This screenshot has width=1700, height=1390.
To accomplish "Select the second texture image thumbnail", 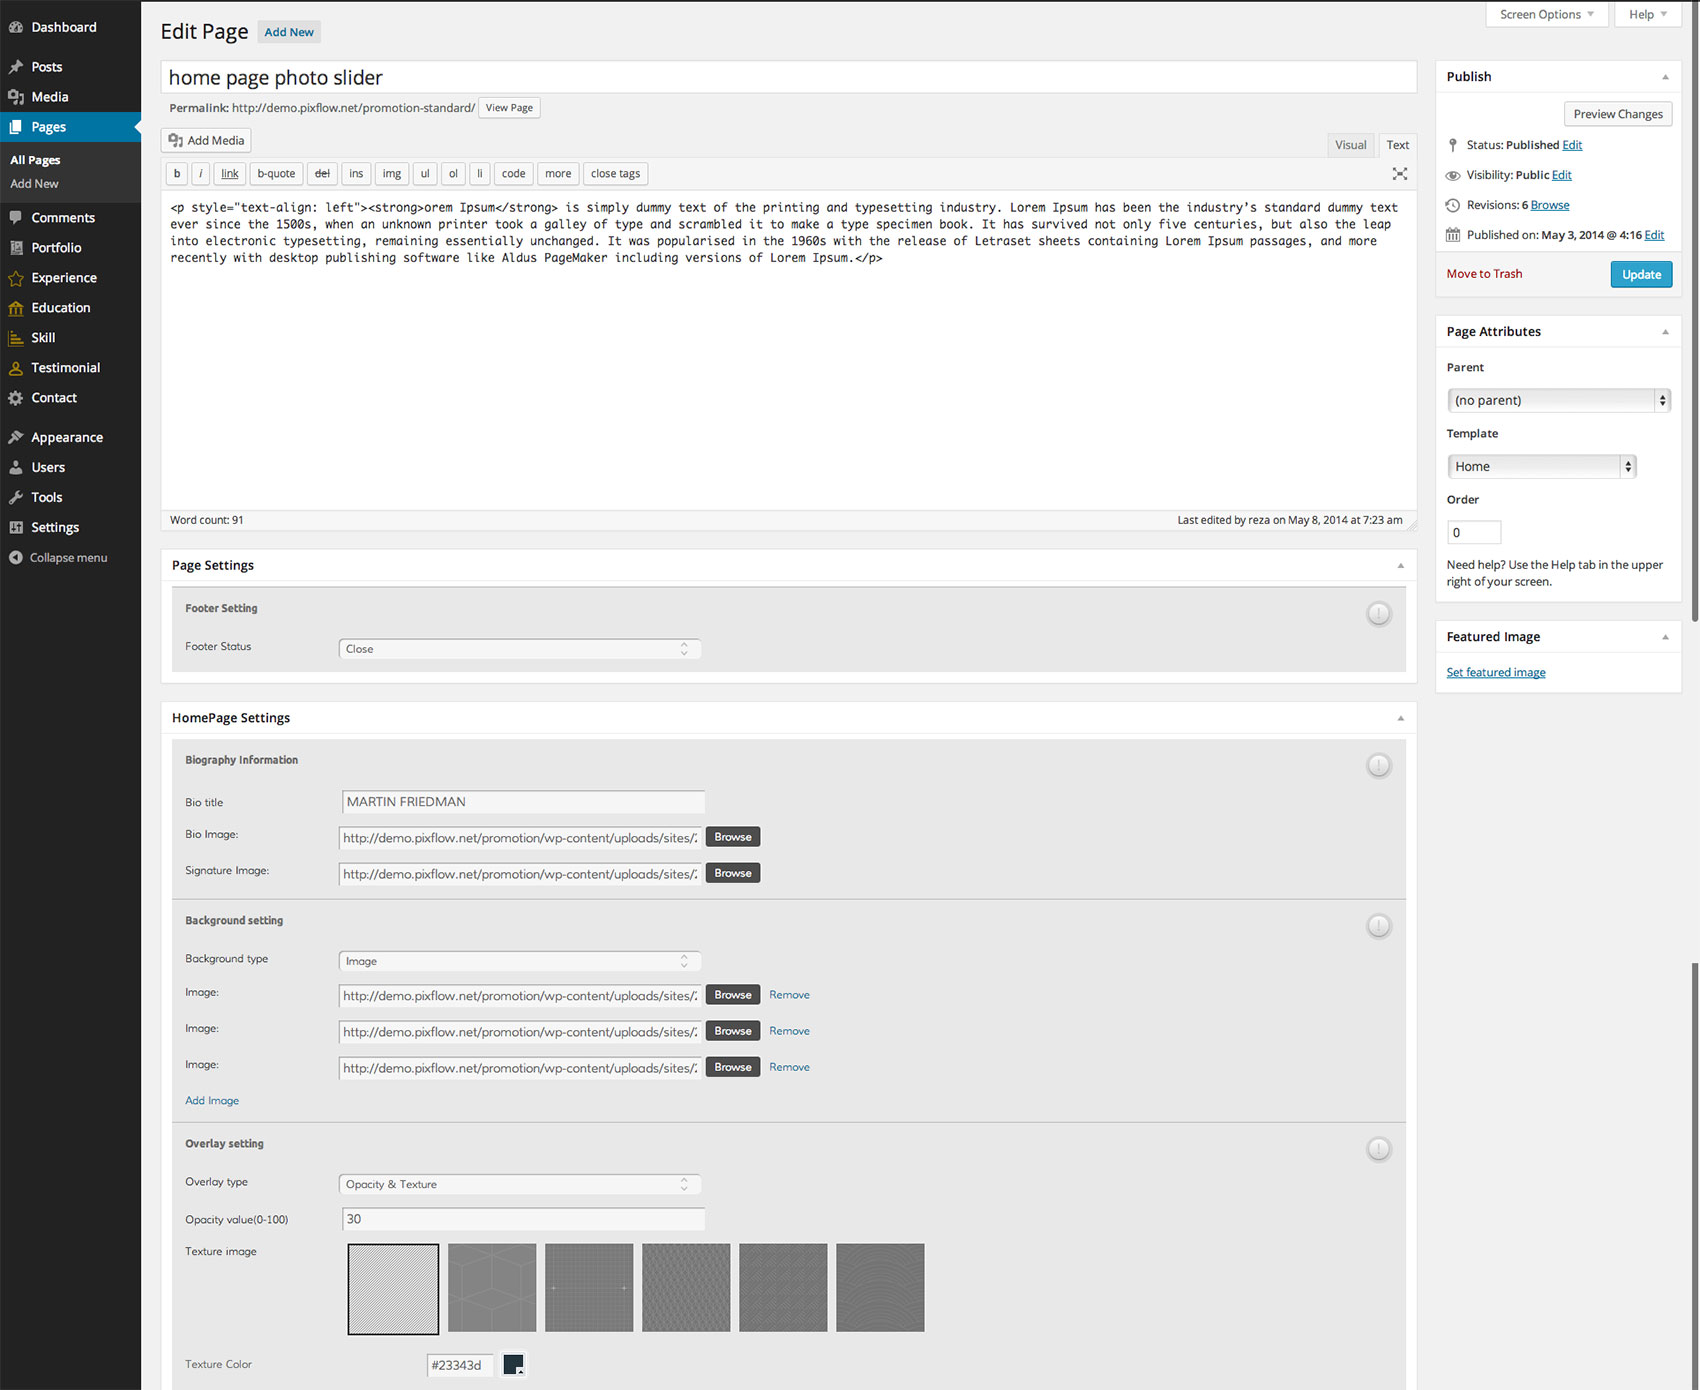I will 492,1288.
